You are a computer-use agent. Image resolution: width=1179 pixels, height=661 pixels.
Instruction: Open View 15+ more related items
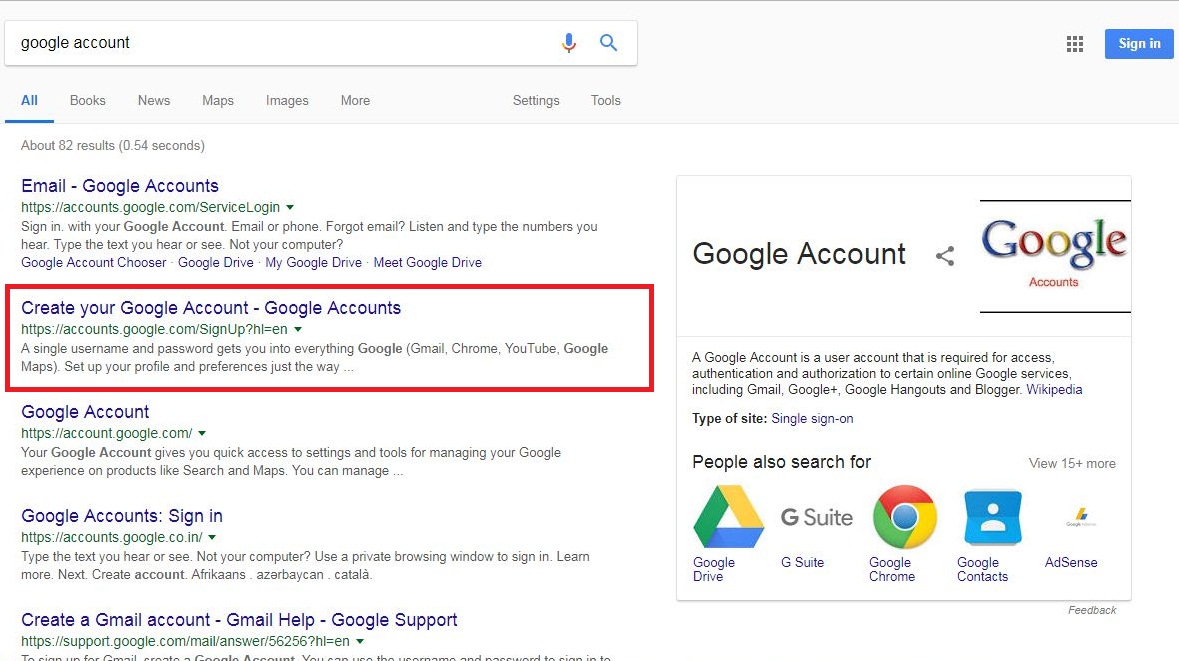pos(1072,463)
